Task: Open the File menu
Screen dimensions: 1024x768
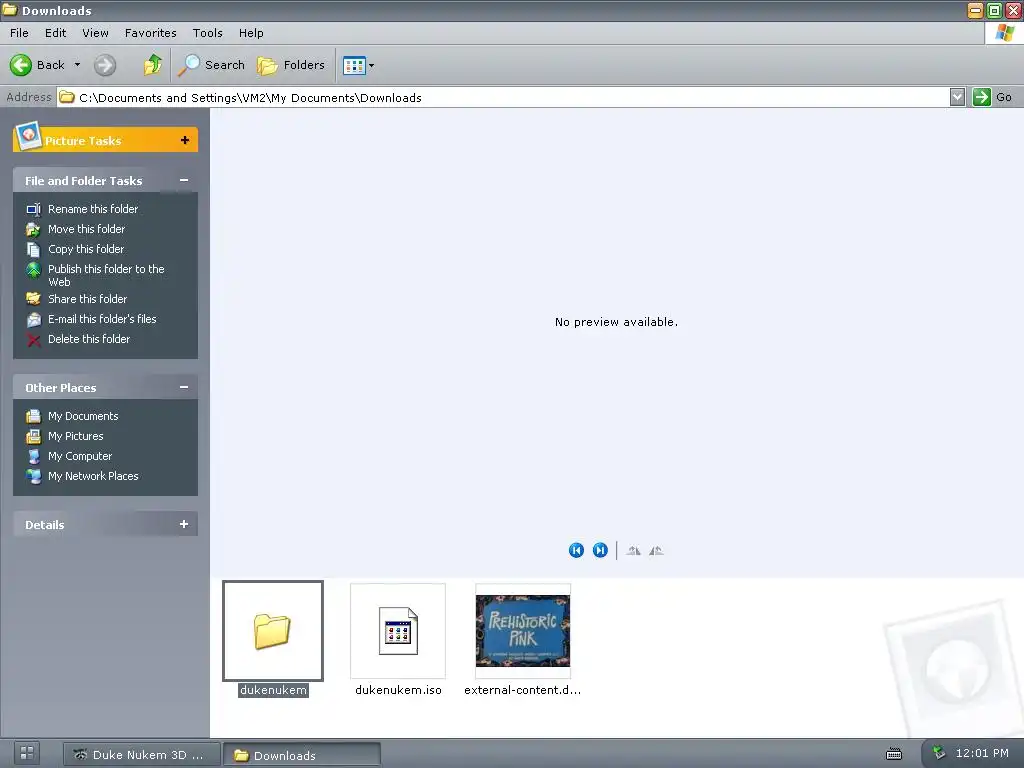Action: (19, 33)
